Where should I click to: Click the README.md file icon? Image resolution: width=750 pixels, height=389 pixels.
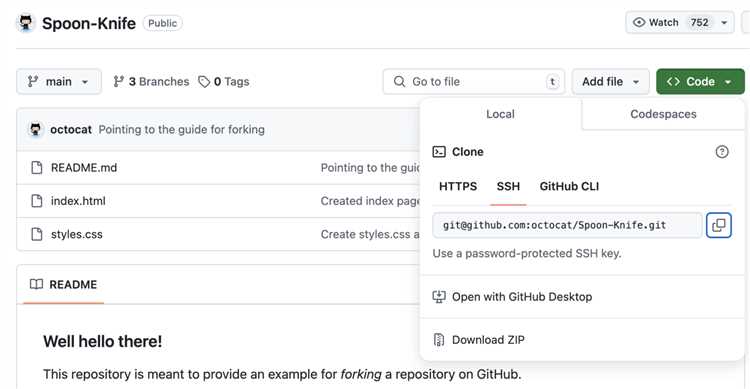36,167
